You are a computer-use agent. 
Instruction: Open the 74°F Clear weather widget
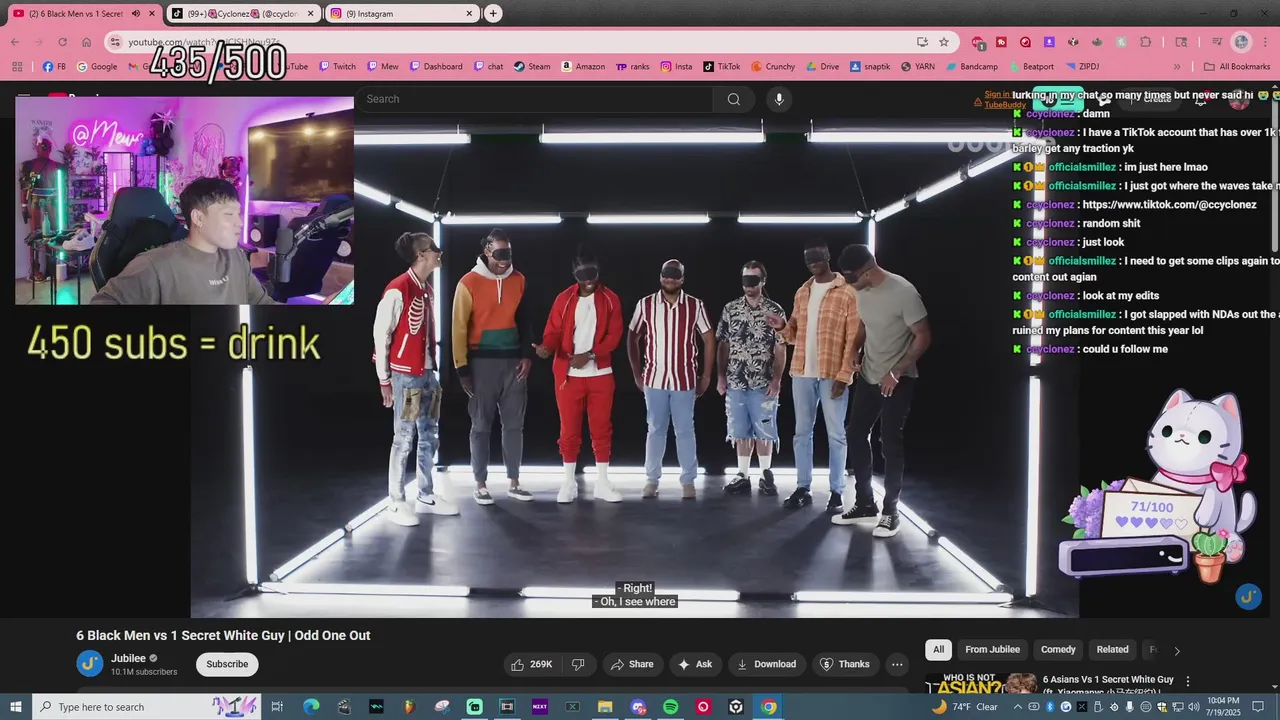pyautogui.click(x=966, y=707)
